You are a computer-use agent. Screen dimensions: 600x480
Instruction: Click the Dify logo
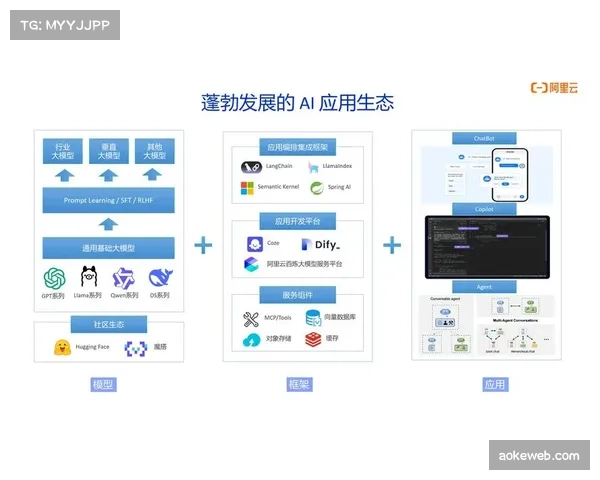(321, 244)
